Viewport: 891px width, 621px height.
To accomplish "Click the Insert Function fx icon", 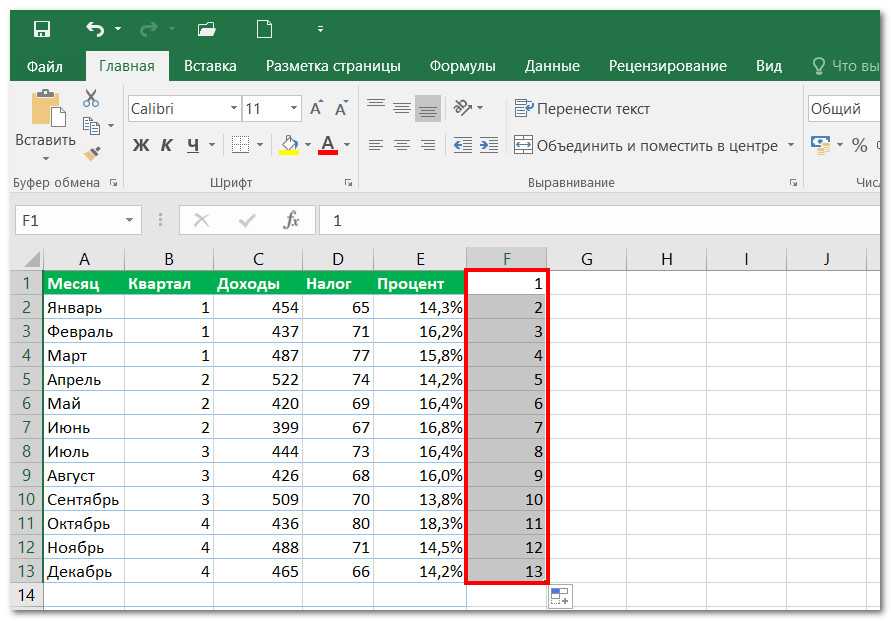I will click(291, 220).
